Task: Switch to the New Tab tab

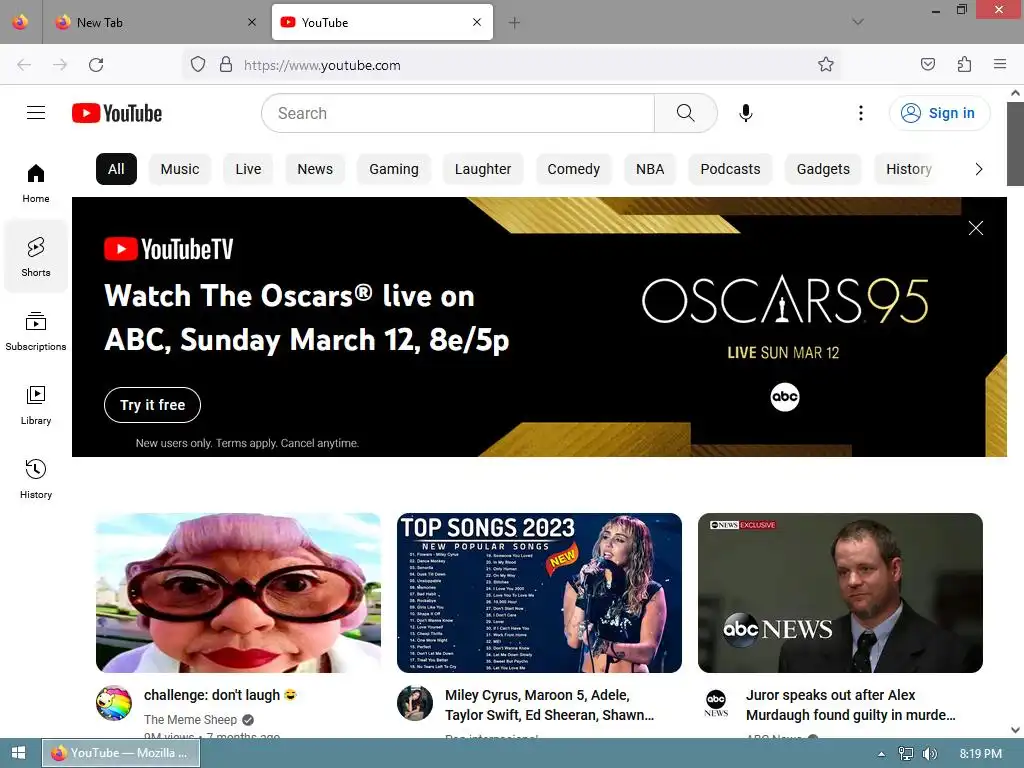Action: click(x=155, y=22)
